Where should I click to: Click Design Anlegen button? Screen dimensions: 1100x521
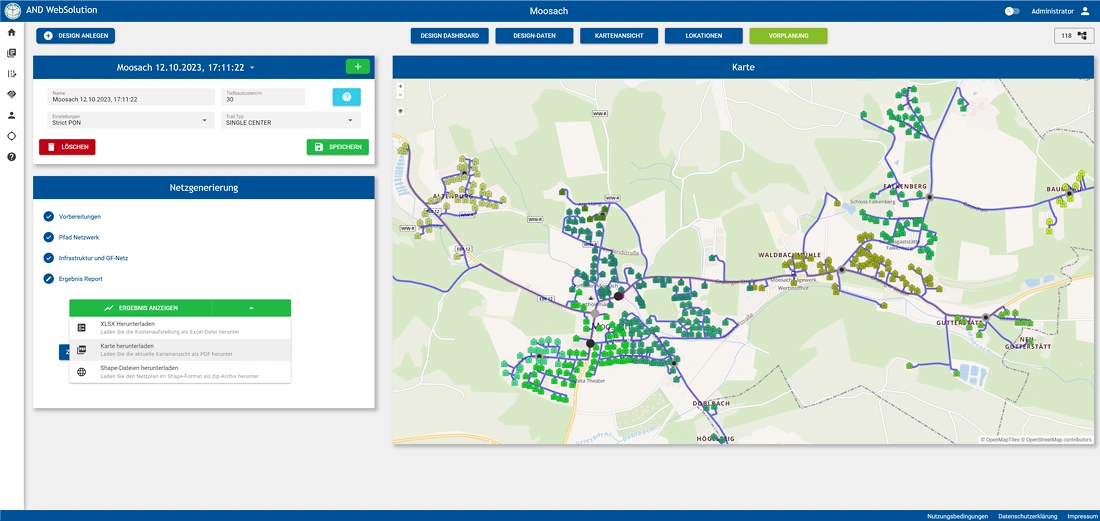[x=76, y=36]
